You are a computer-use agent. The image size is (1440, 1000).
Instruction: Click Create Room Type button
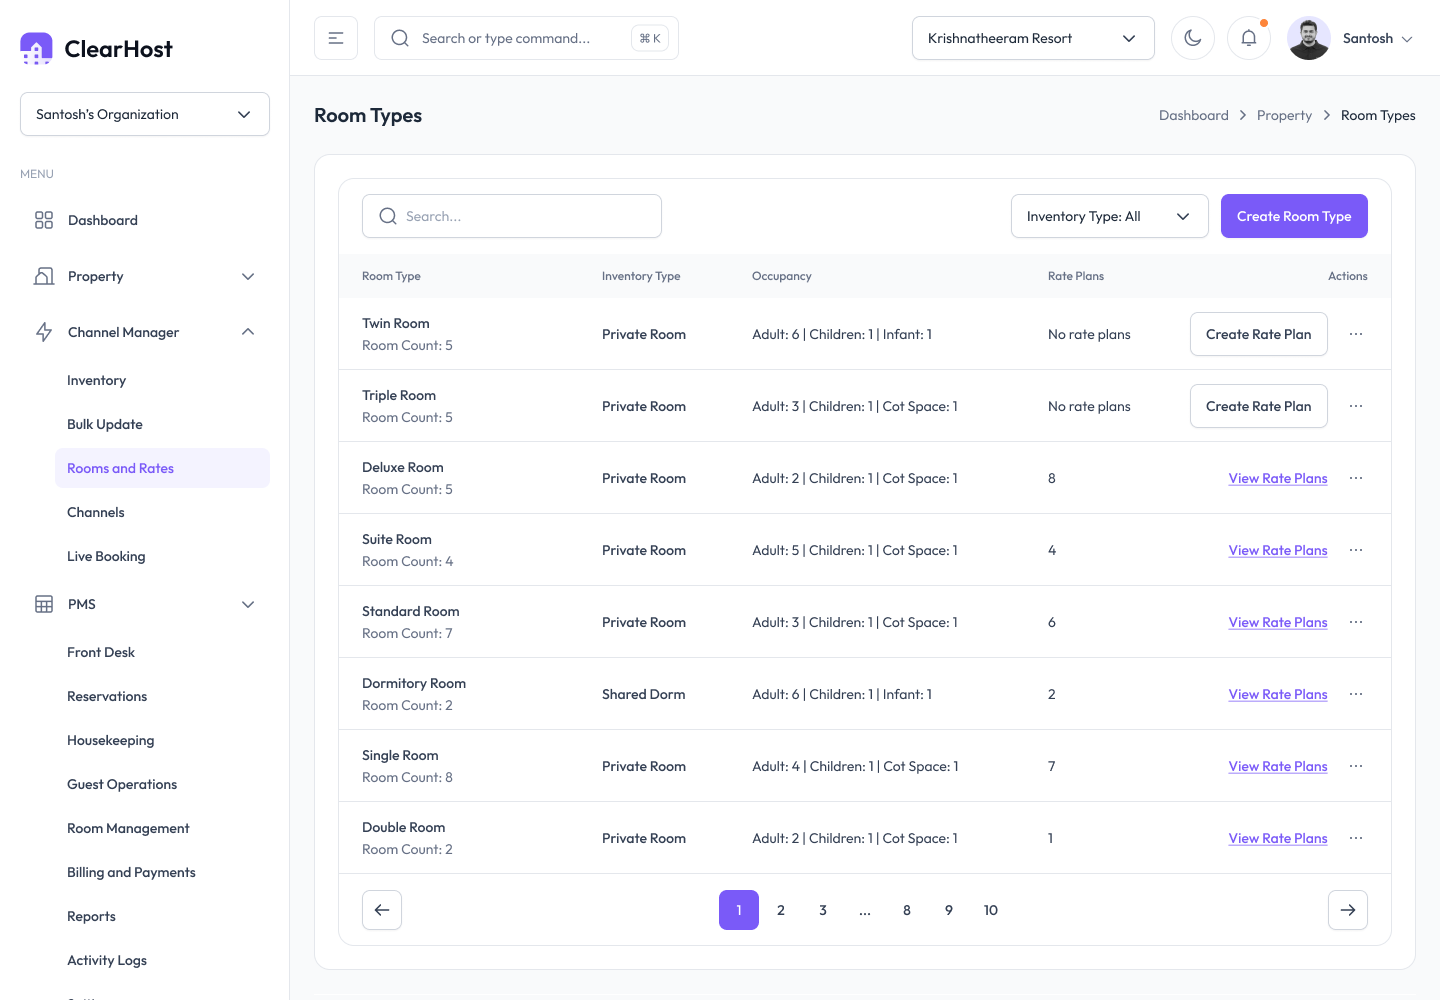point(1294,216)
